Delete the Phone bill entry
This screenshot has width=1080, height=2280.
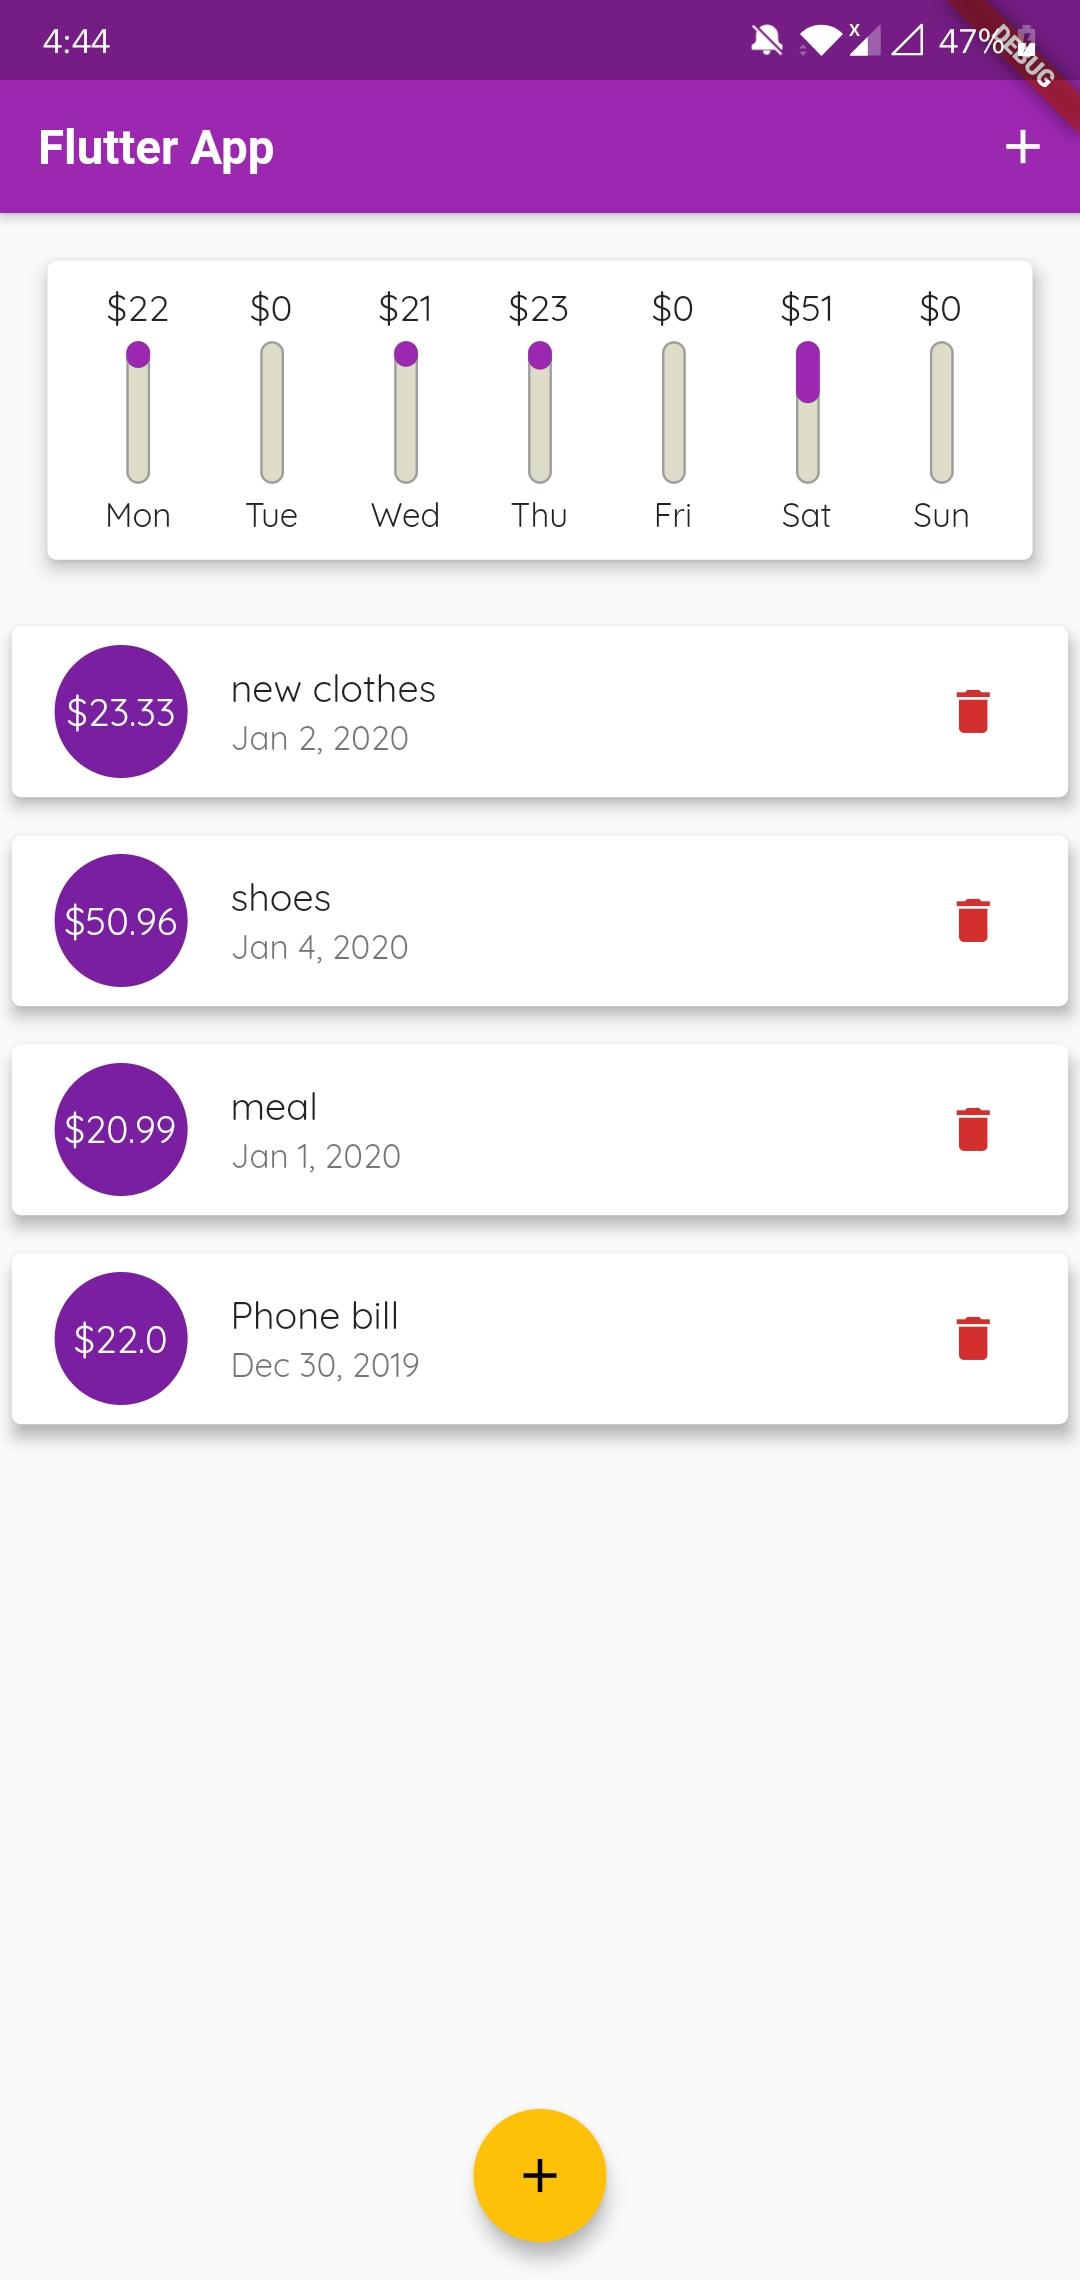(973, 1339)
